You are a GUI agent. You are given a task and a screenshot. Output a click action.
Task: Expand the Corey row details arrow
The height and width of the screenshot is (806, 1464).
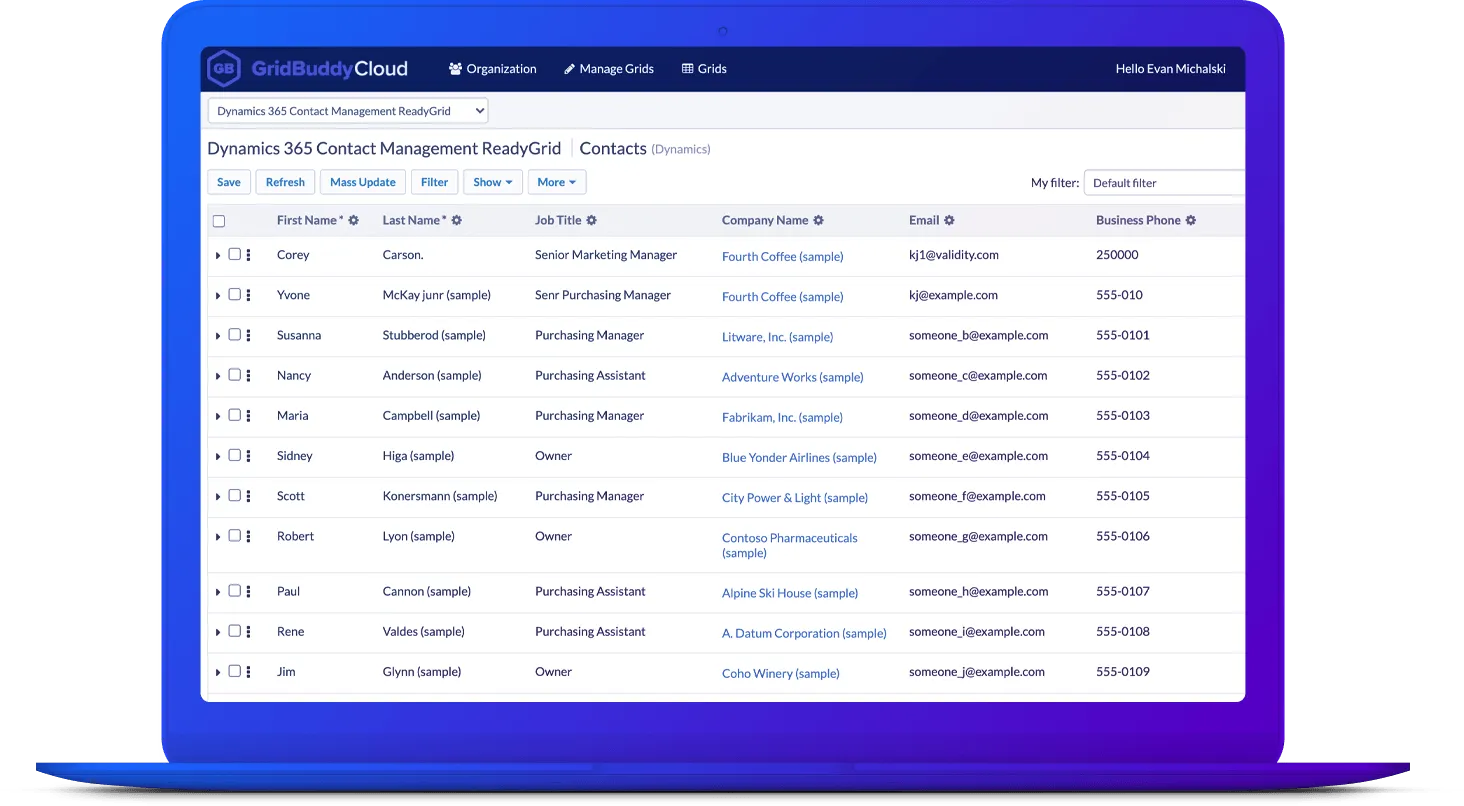click(x=218, y=256)
